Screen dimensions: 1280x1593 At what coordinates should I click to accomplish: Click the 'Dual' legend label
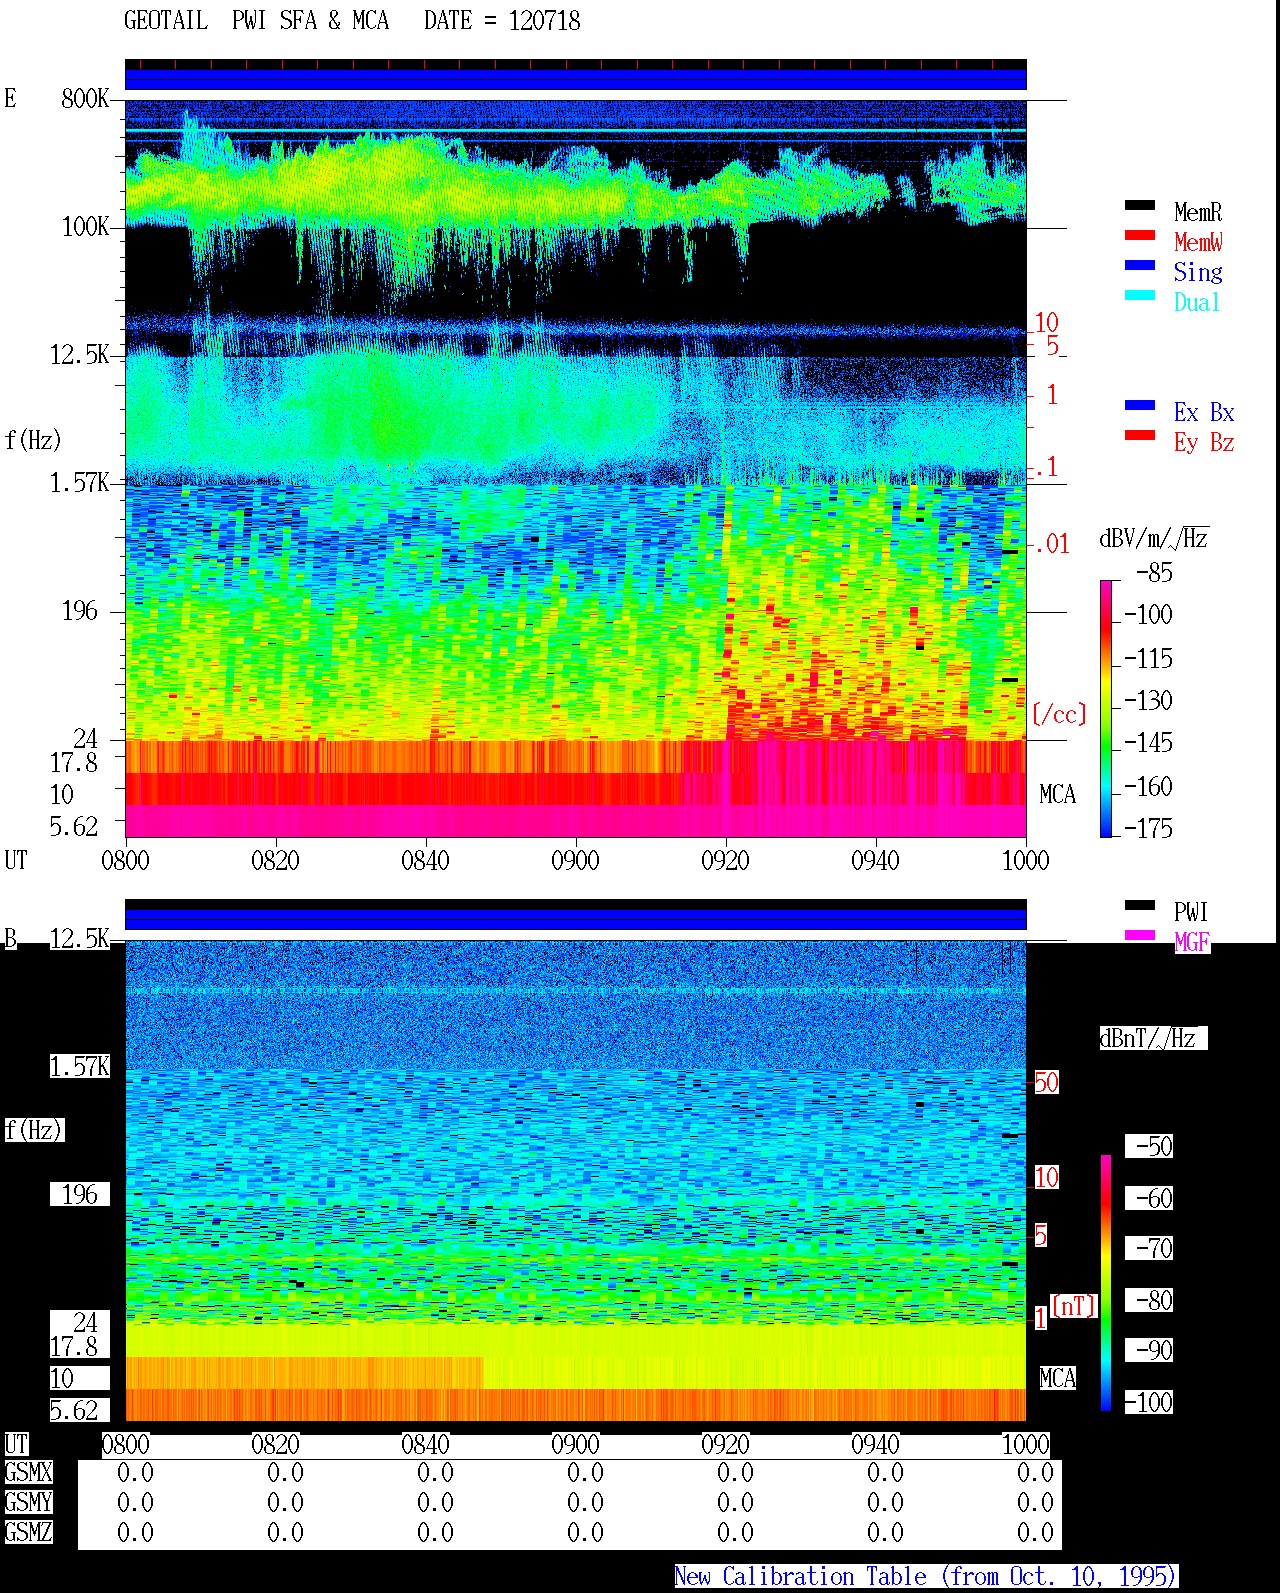tap(1198, 302)
